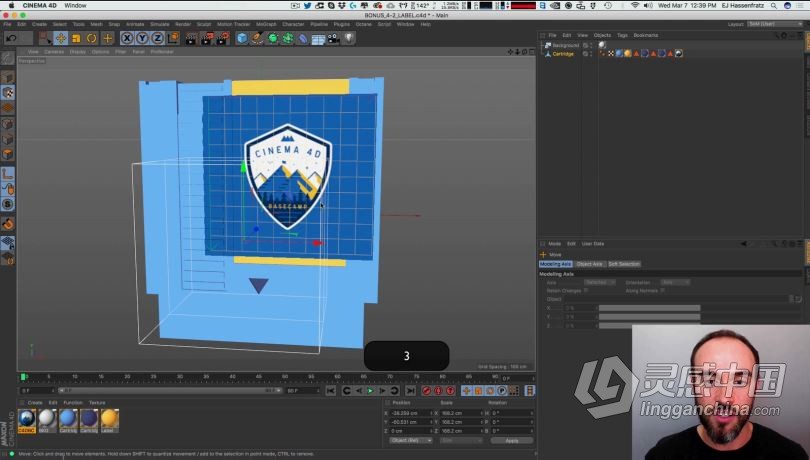
Task: Open the Create menu
Action: coord(39,24)
